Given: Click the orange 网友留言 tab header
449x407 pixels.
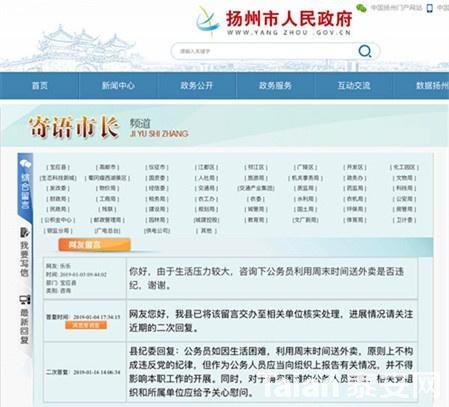Looking at the screenshot, I should (x=95, y=245).
